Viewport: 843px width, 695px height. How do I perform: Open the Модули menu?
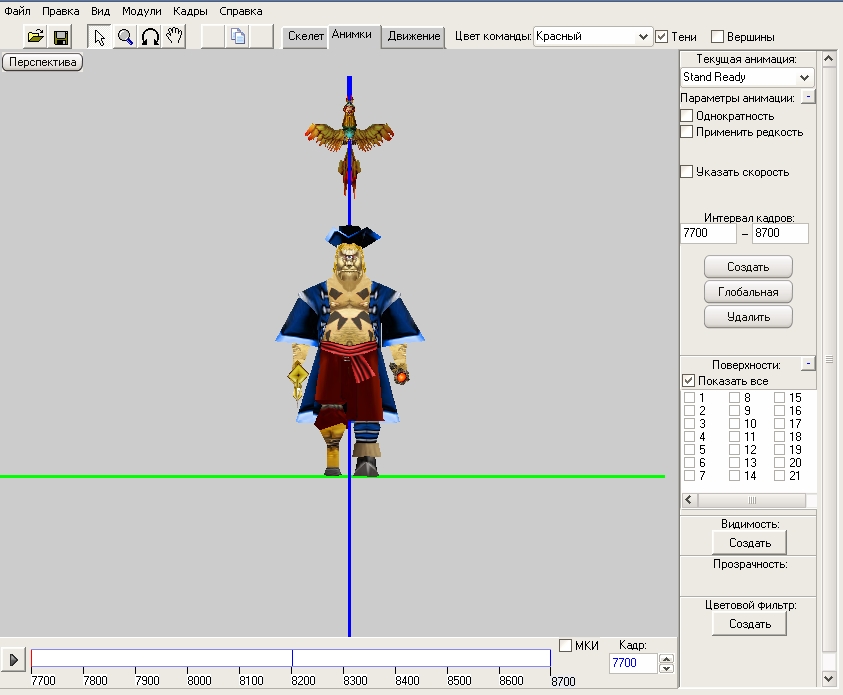141,11
